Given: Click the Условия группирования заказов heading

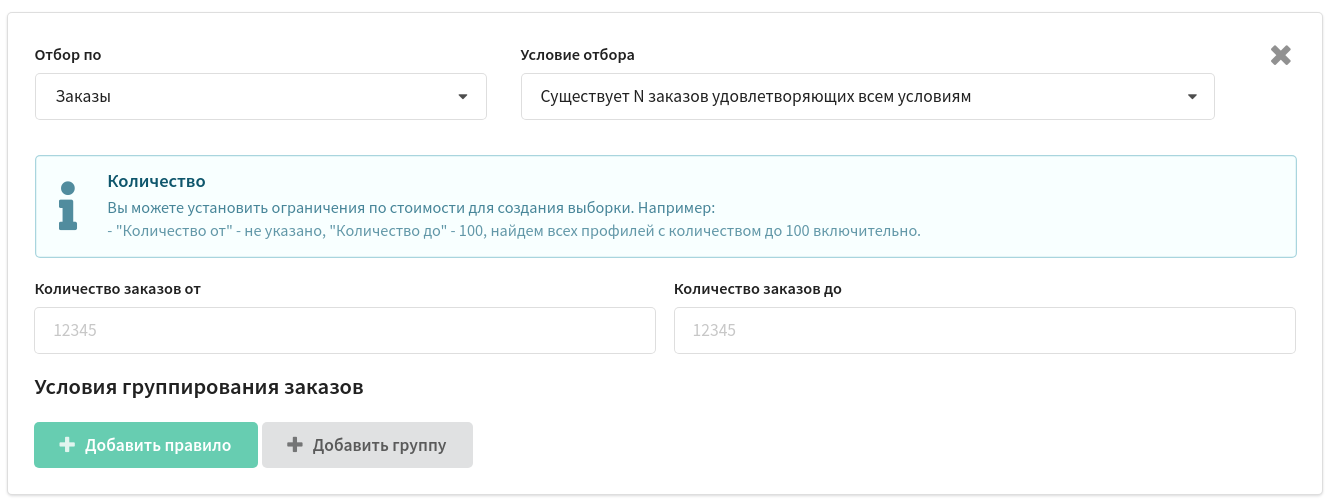Looking at the screenshot, I should click(199, 387).
